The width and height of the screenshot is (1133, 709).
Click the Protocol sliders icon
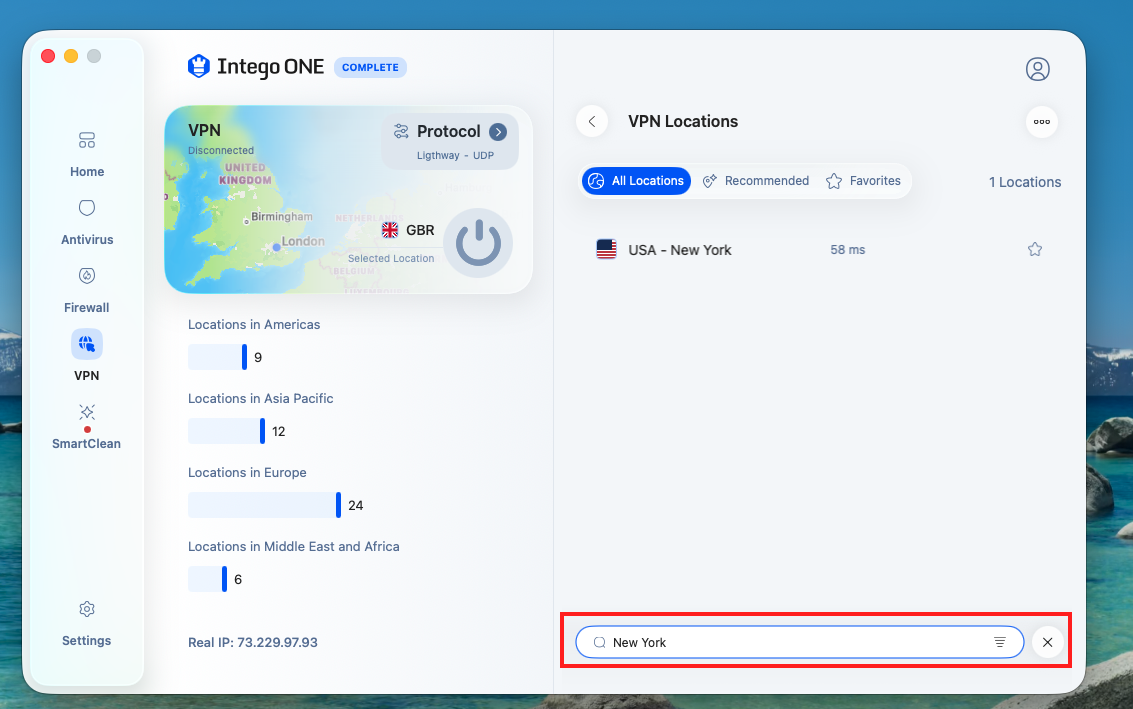click(401, 131)
